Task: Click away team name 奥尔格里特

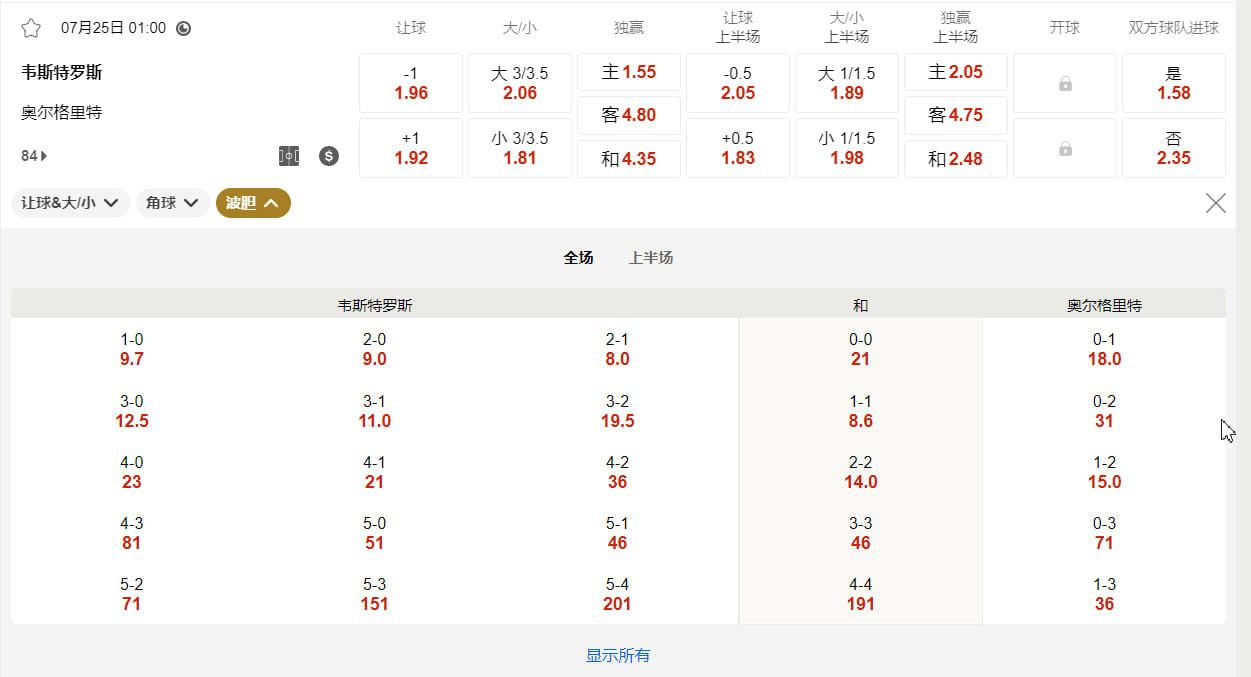Action: point(62,113)
